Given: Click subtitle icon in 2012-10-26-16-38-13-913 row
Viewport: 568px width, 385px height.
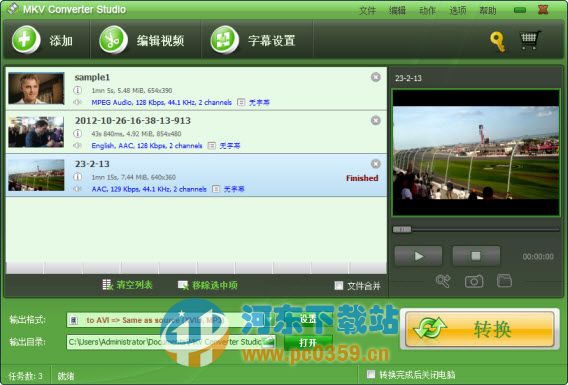Looking at the screenshot, I should pyautogui.click(x=212, y=146).
